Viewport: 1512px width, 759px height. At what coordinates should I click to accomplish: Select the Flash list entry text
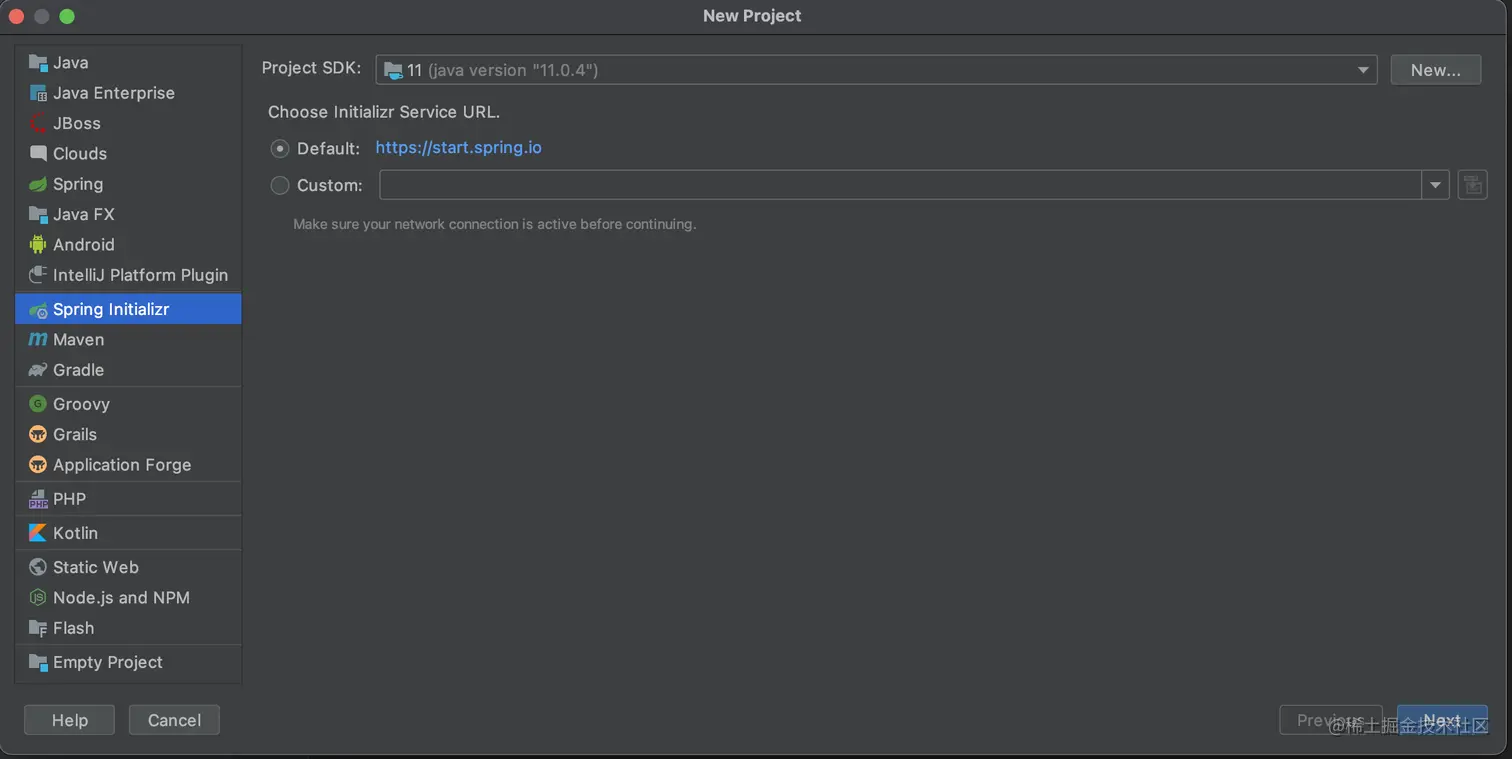tap(73, 628)
